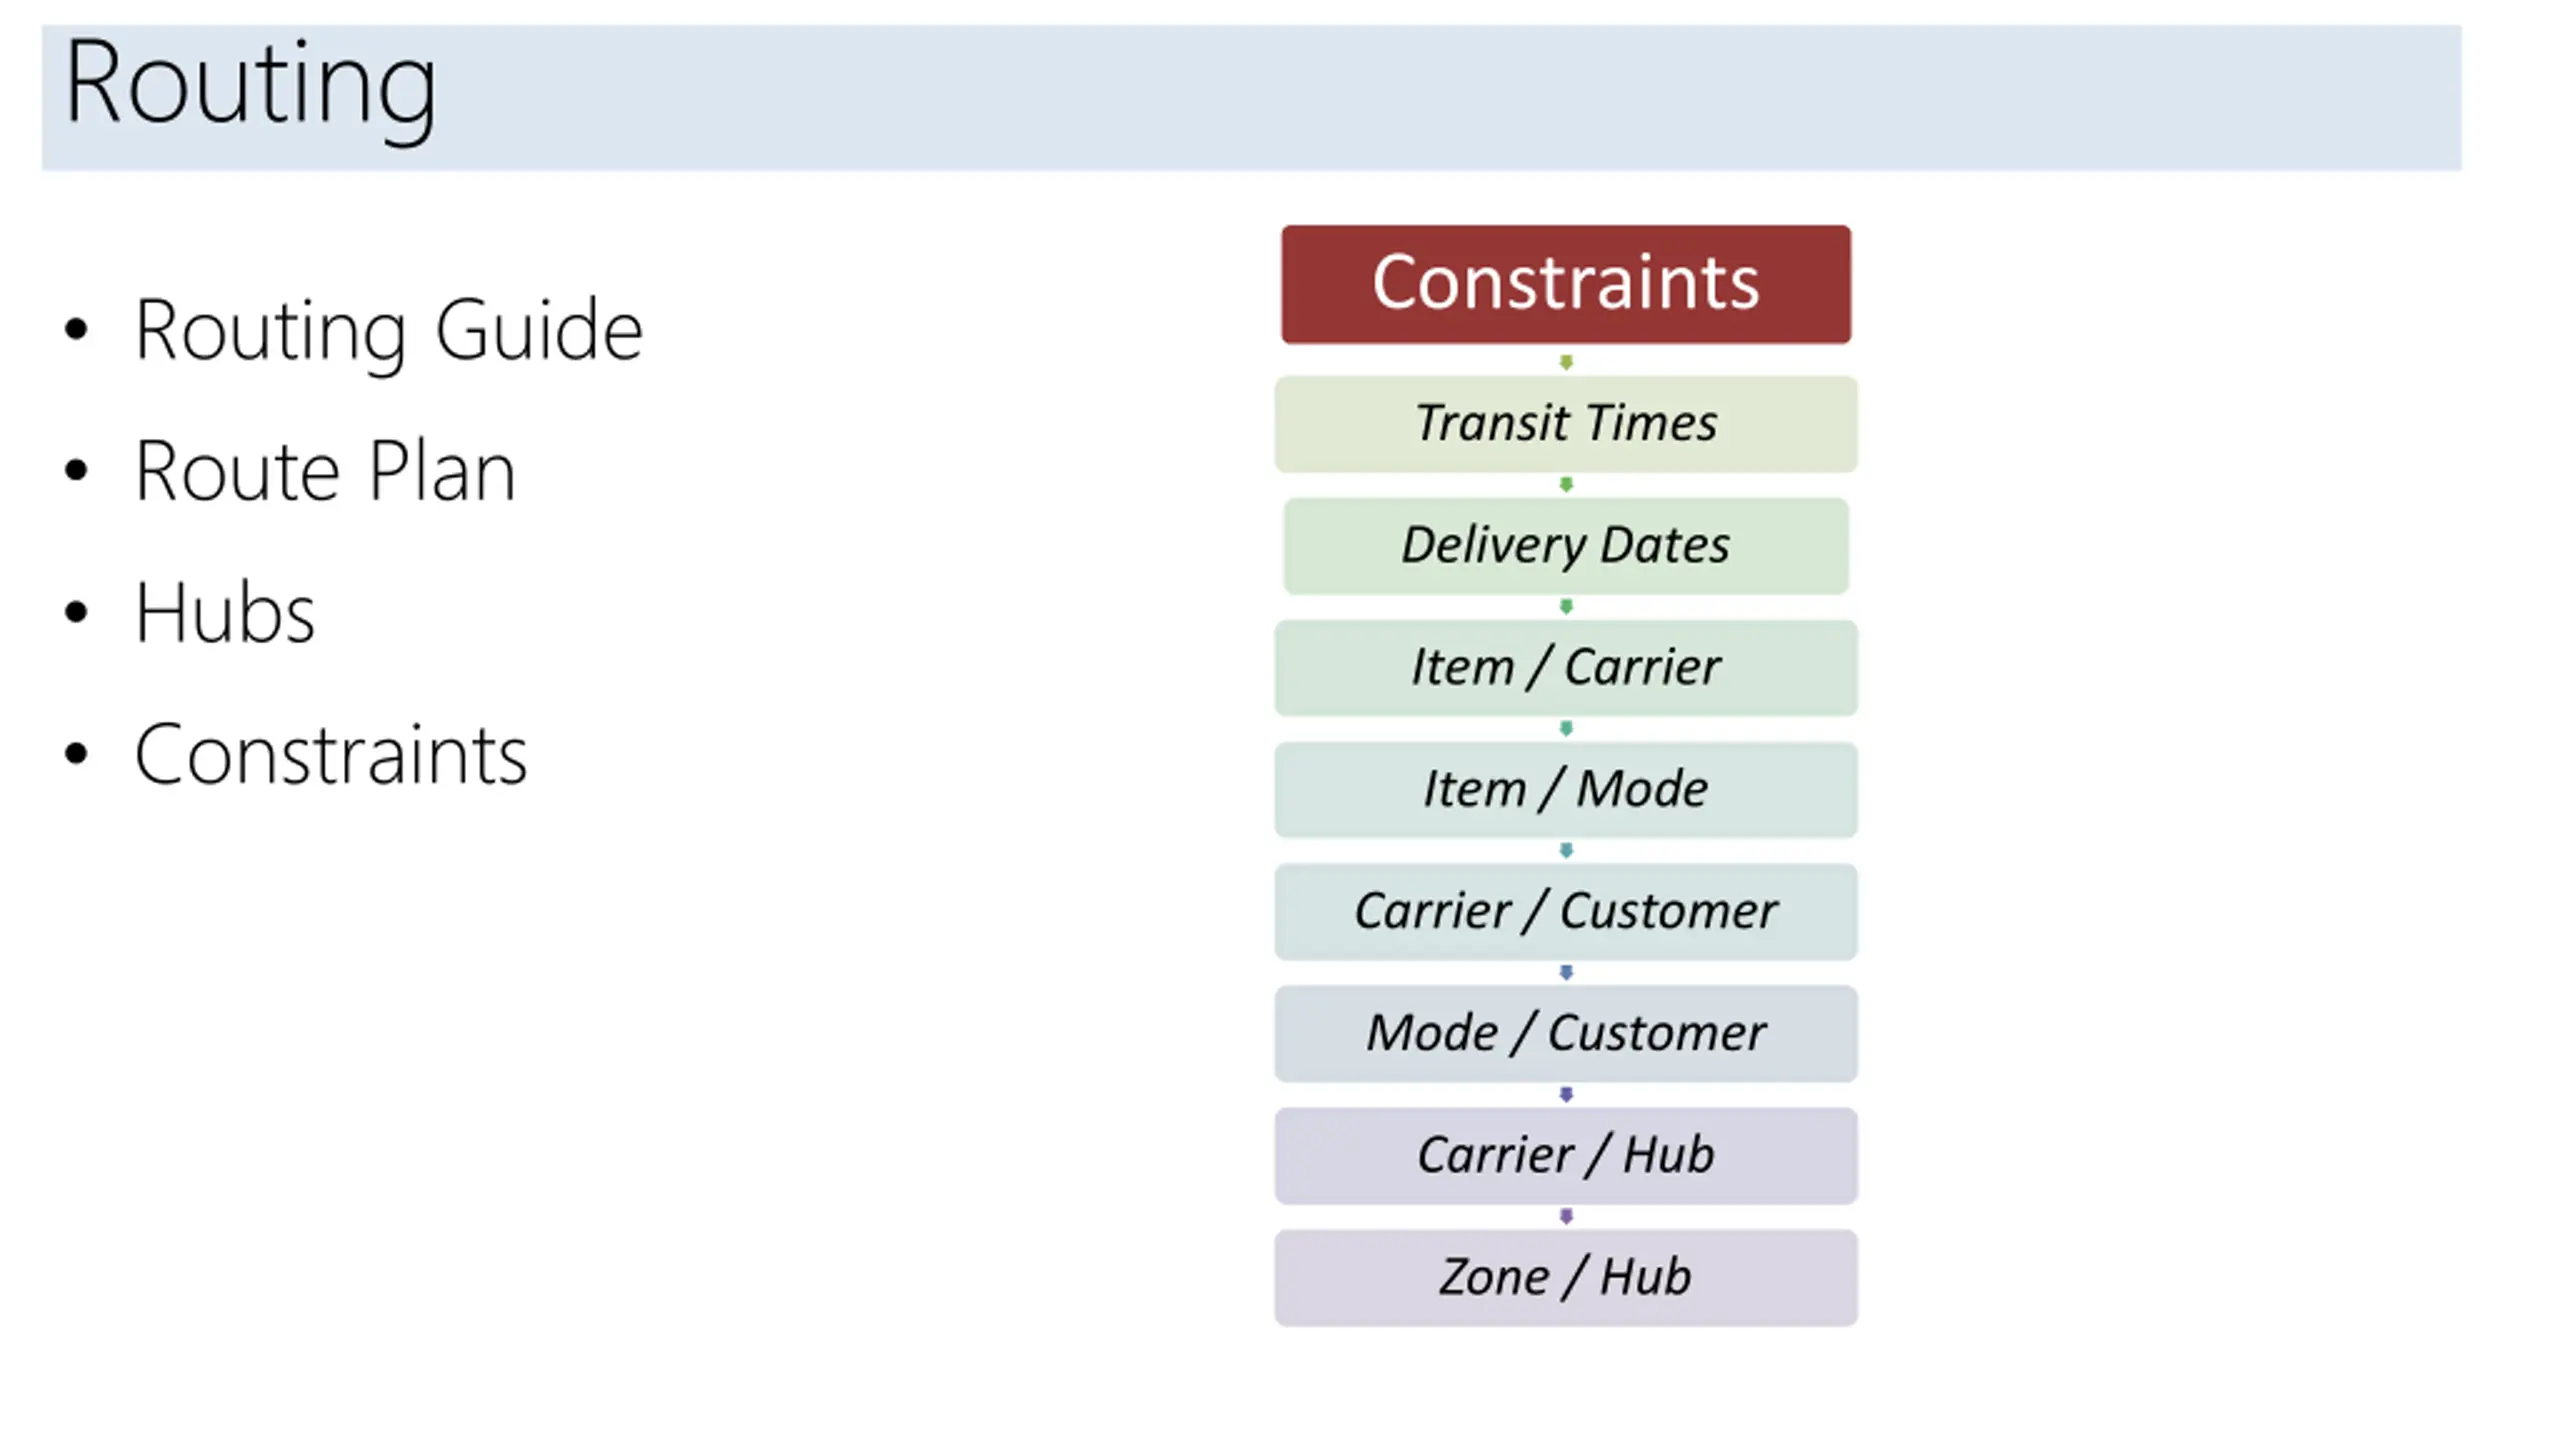The width and height of the screenshot is (2560, 1440).
Task: Click the arrow between Constraints and Transit Times
Action: 1566,362
